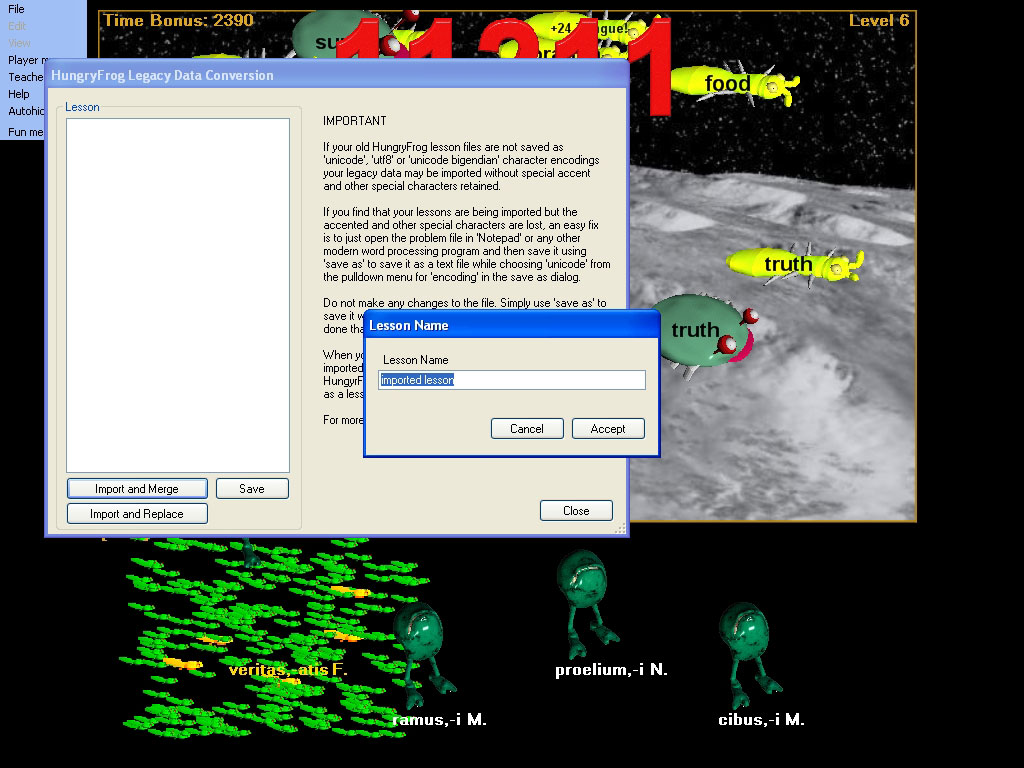This screenshot has height=768, width=1024.
Task: Open the File menu
Action: (x=17, y=9)
